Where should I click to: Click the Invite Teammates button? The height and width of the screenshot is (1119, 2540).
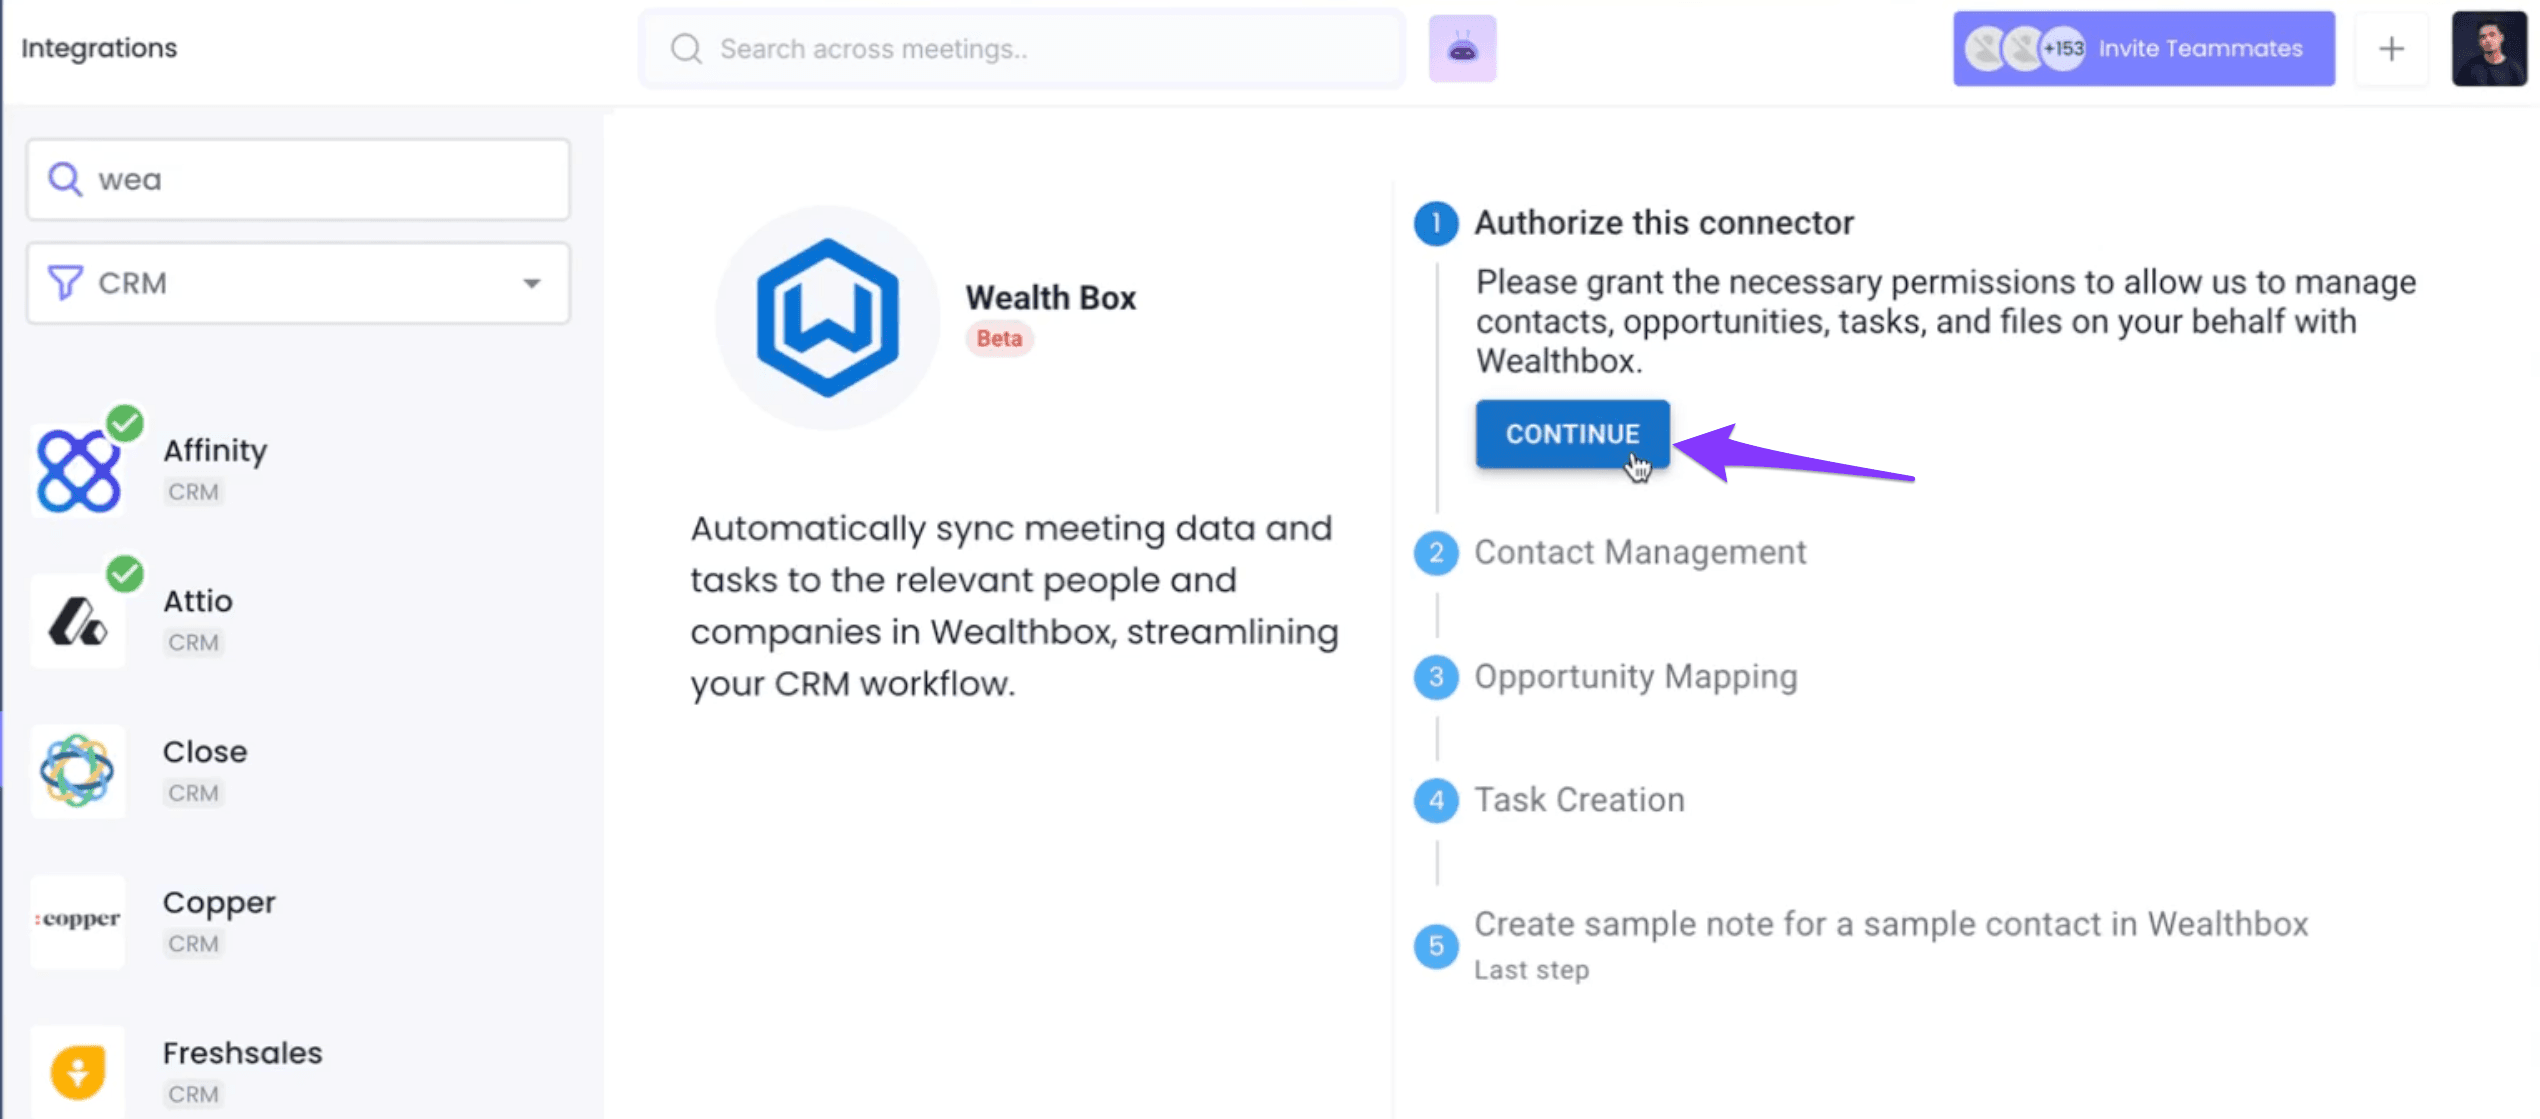pyautogui.click(x=2144, y=48)
